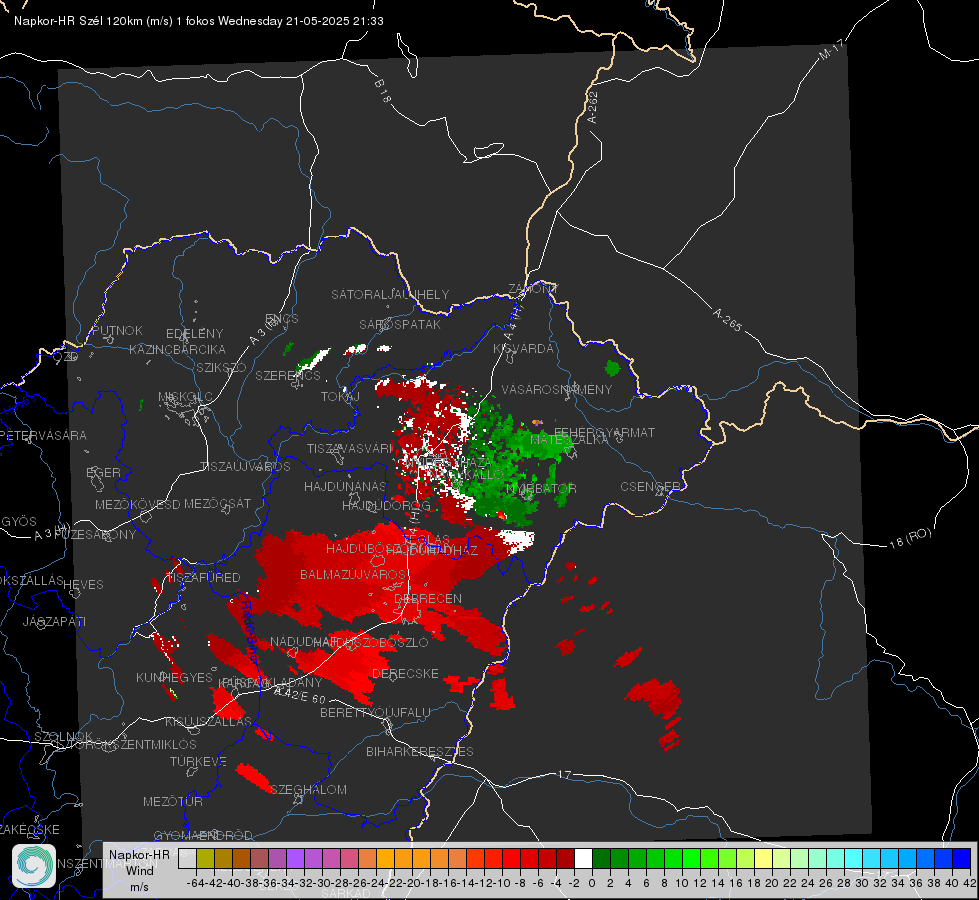979x900 pixels.
Task: Select the BIHARKERESZTES label
Action: coord(420,751)
